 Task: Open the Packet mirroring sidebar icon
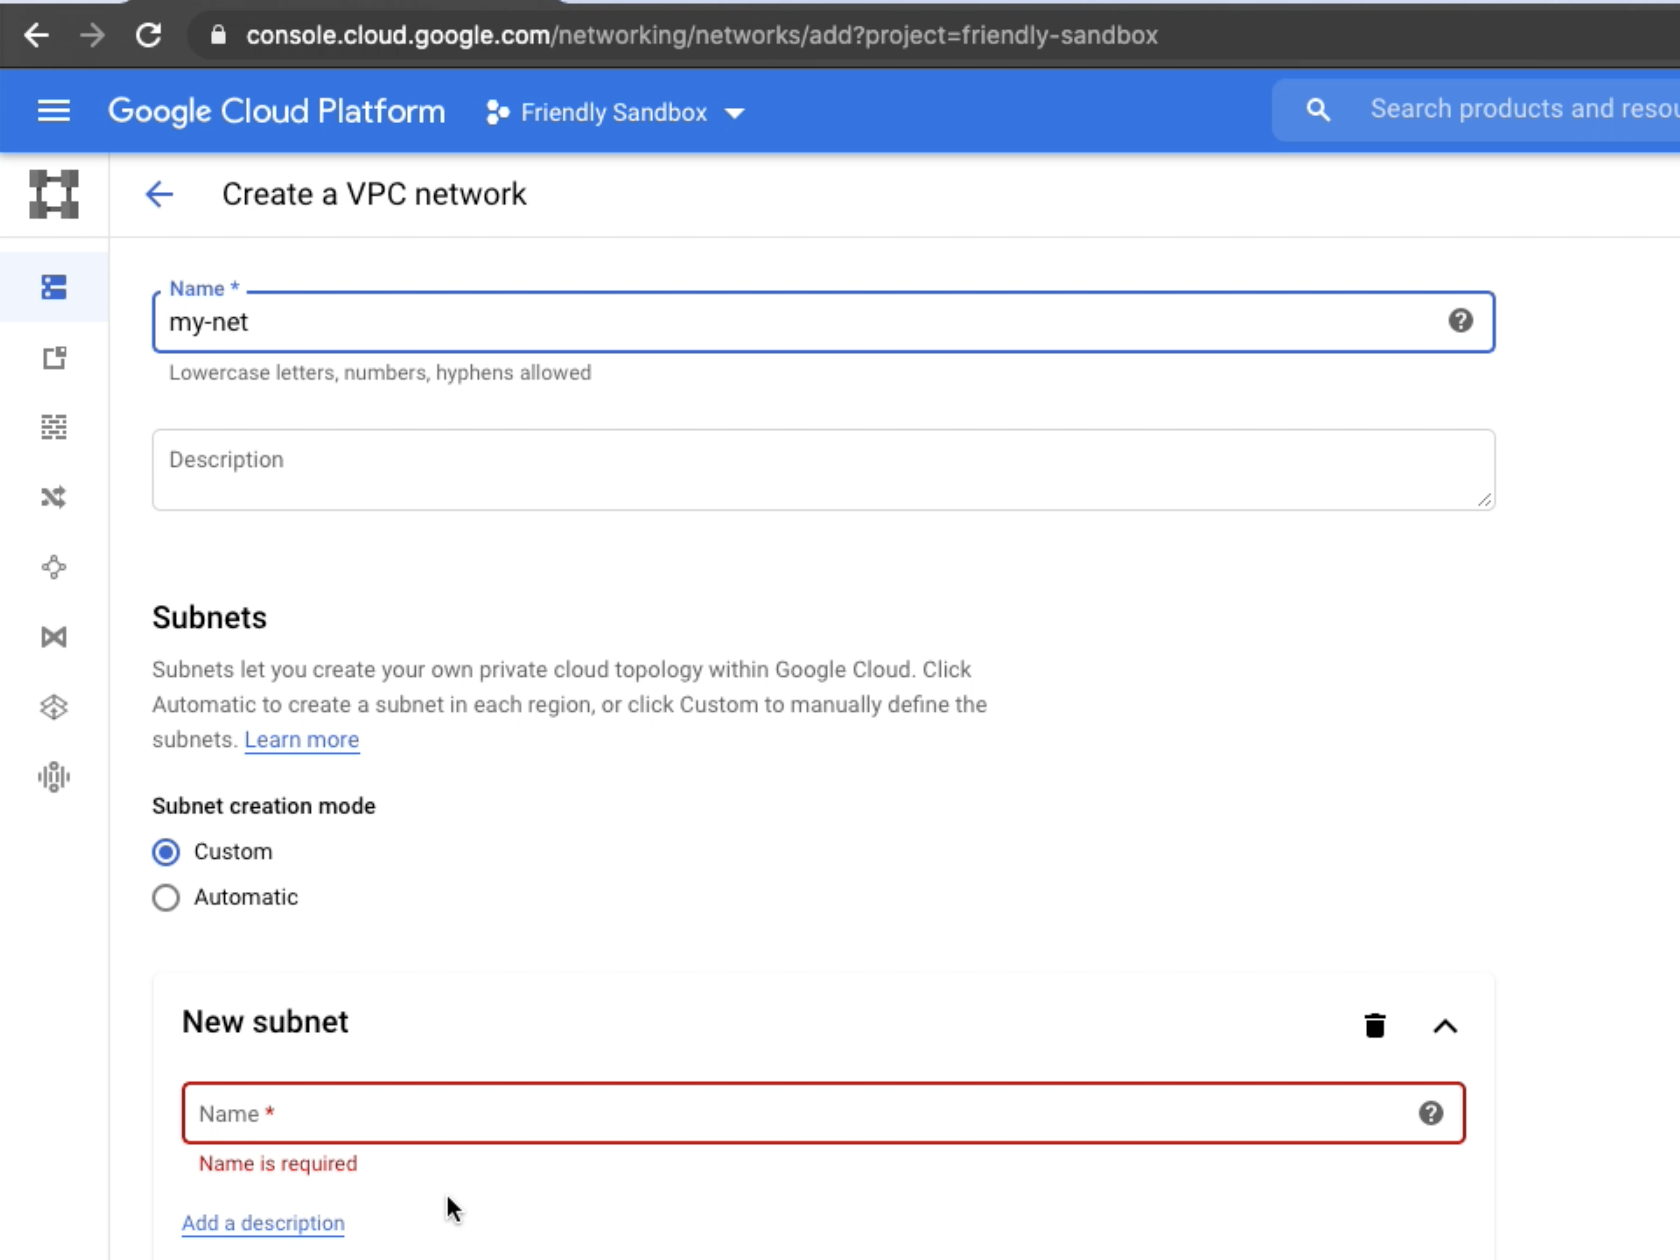point(54,777)
